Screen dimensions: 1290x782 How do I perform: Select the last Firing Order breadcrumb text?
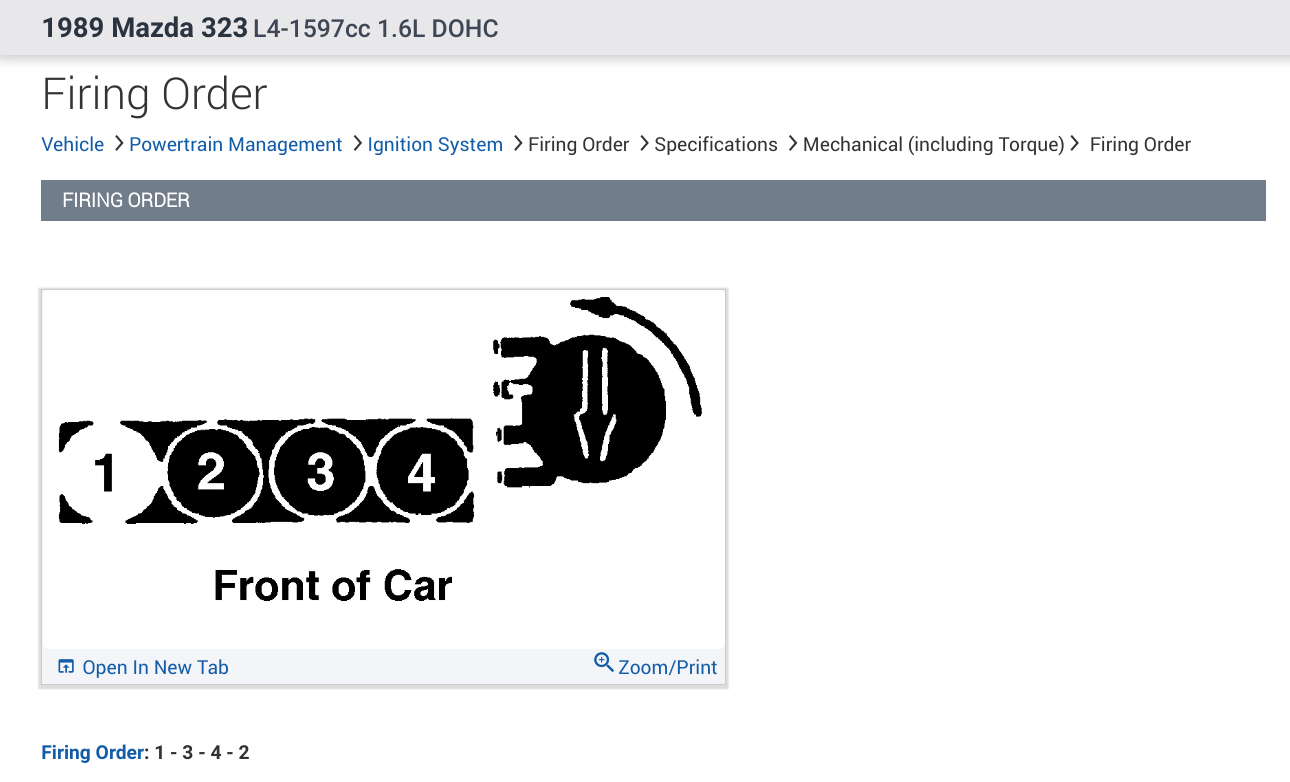pyautogui.click(x=1140, y=144)
